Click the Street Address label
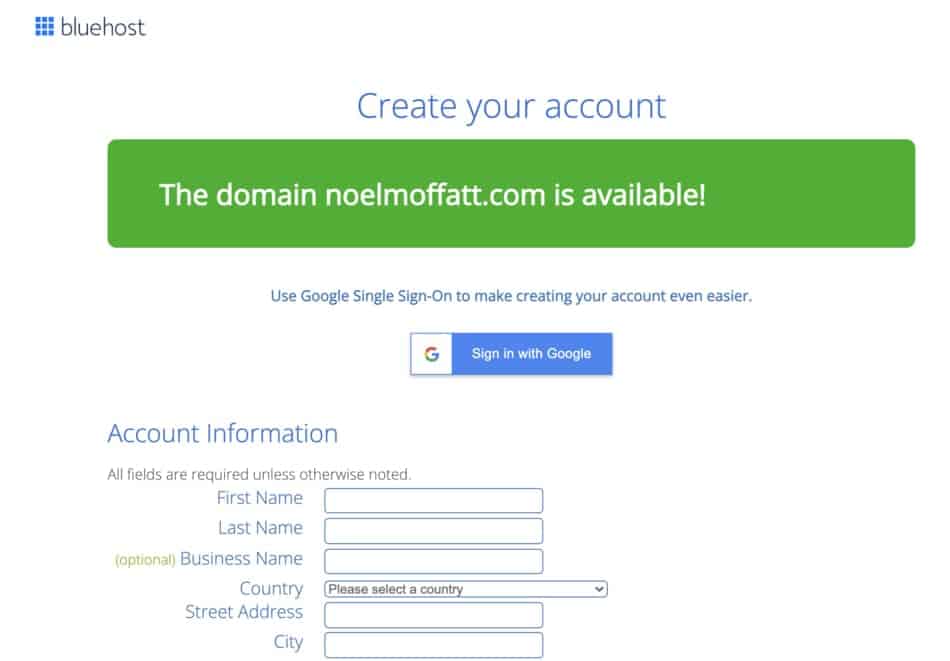Viewport: 950px width, 661px height. click(x=244, y=612)
